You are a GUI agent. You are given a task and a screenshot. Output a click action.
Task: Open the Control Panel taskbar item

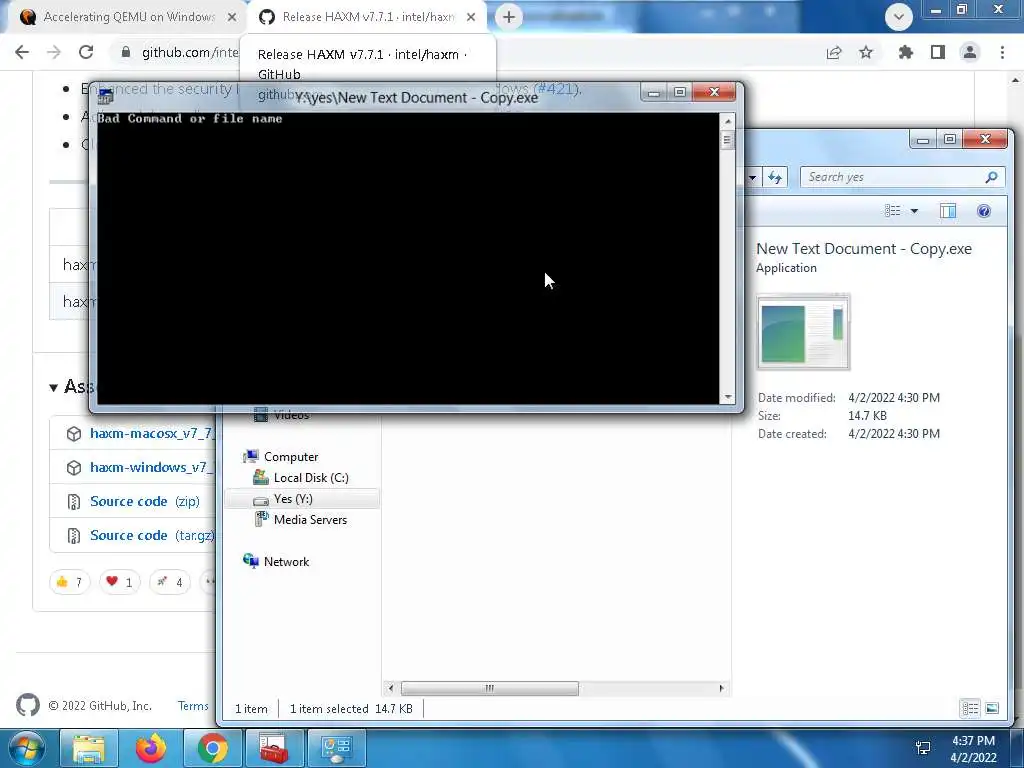click(x=336, y=748)
